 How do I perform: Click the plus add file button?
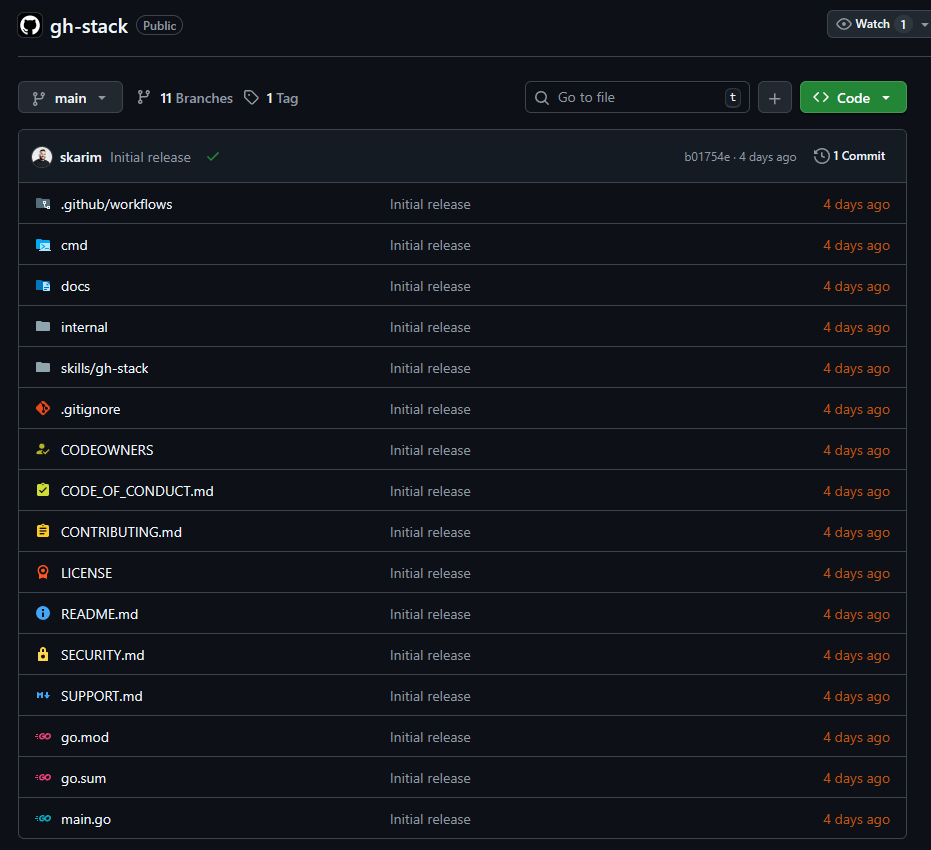tap(774, 97)
